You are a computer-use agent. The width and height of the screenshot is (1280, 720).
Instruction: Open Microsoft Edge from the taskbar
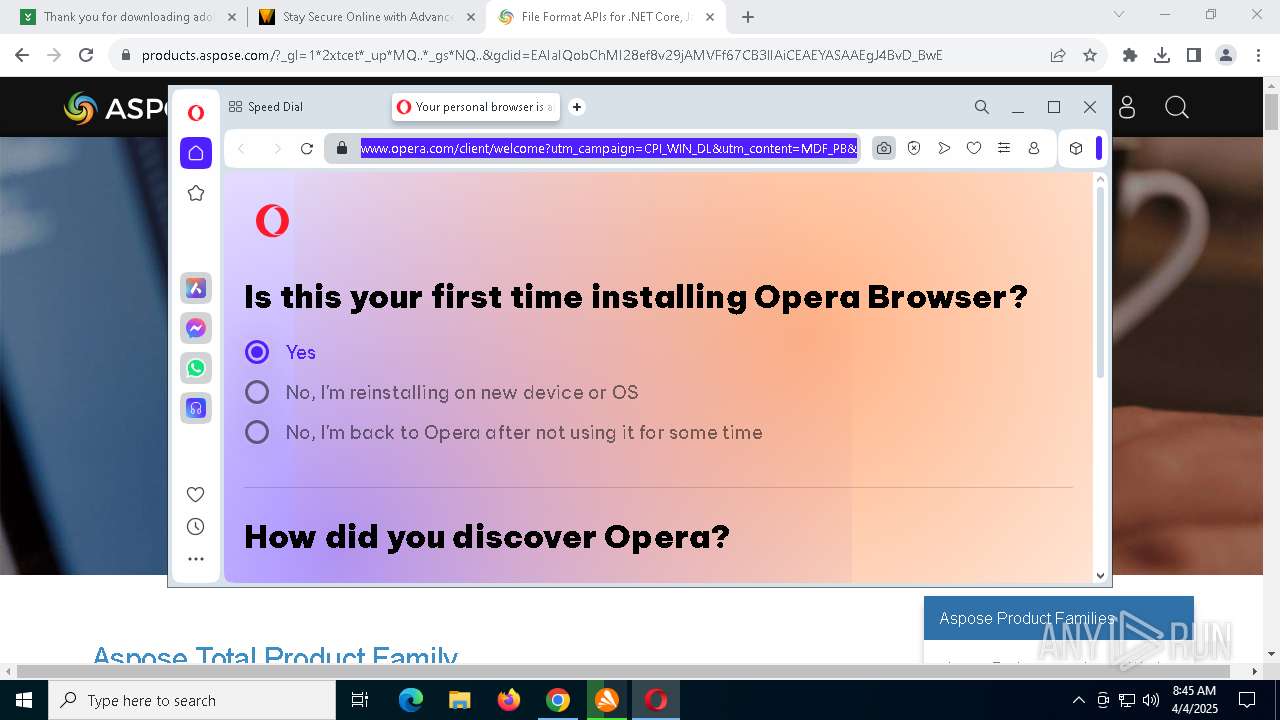(411, 700)
